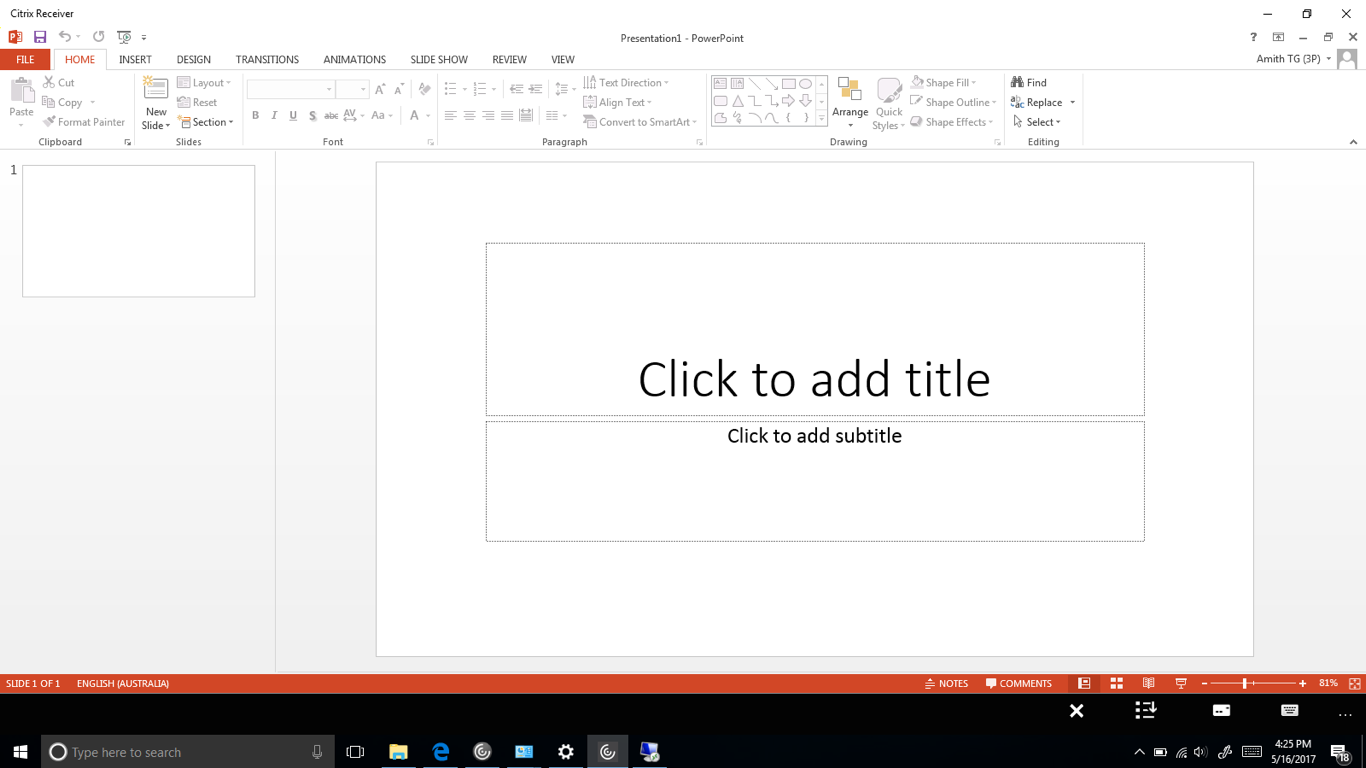The image size is (1366, 768).
Task: Toggle bullet list formatting
Action: pyautogui.click(x=451, y=88)
